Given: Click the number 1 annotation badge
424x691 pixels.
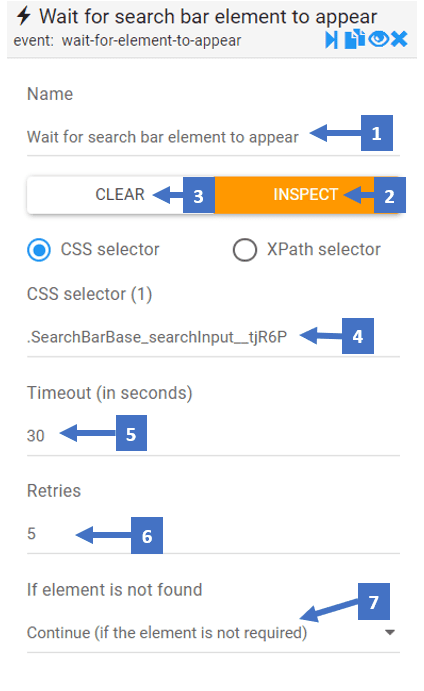Looking at the screenshot, I should coord(376,133).
